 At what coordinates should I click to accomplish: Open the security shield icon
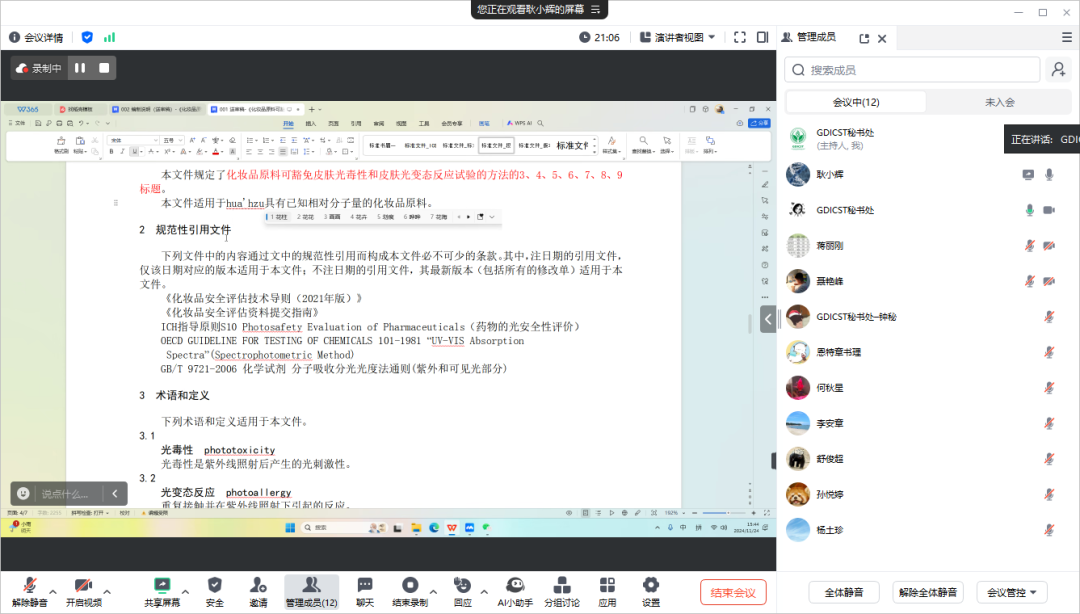coord(215,585)
